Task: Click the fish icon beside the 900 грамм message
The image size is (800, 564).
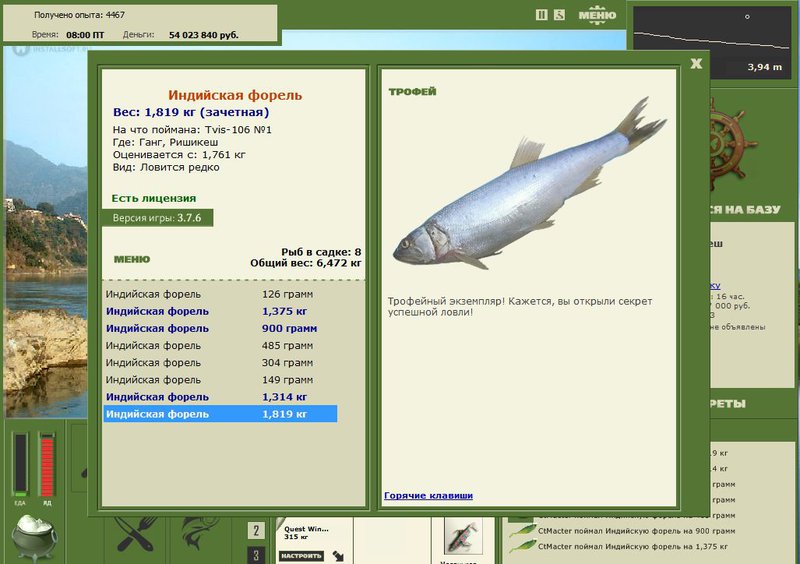Action: [522, 531]
